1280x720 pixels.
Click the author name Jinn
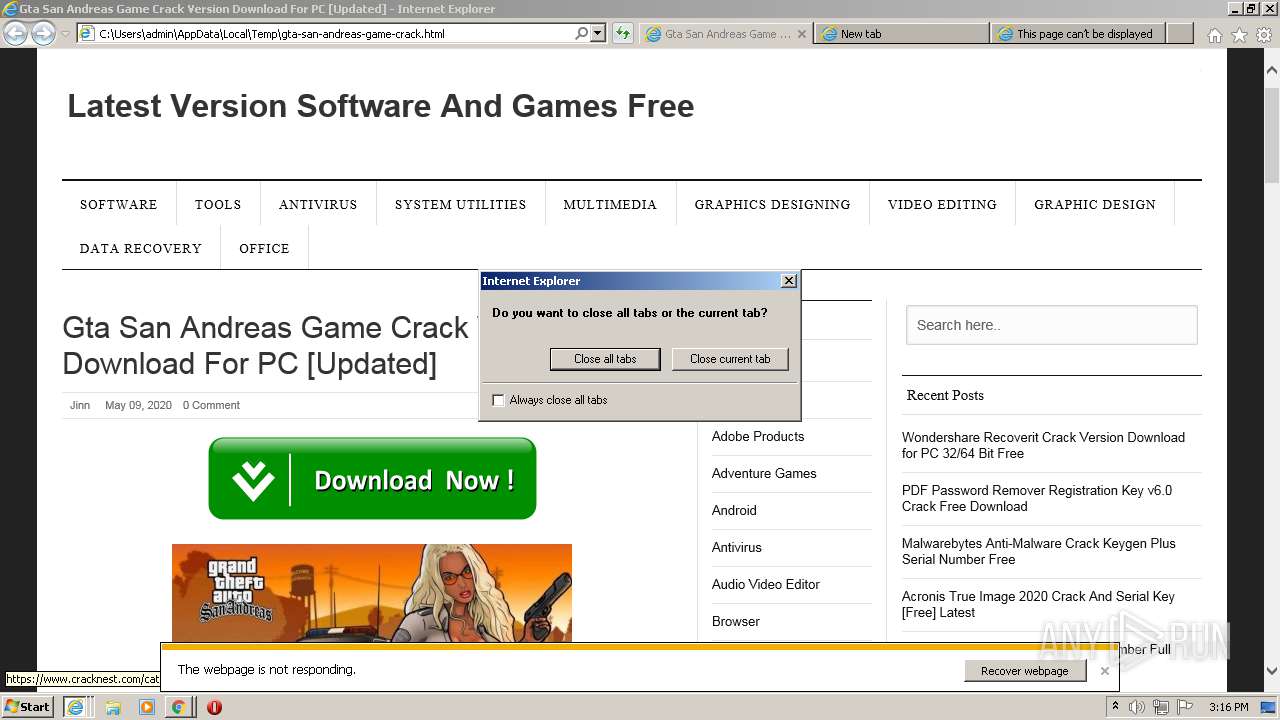point(80,405)
